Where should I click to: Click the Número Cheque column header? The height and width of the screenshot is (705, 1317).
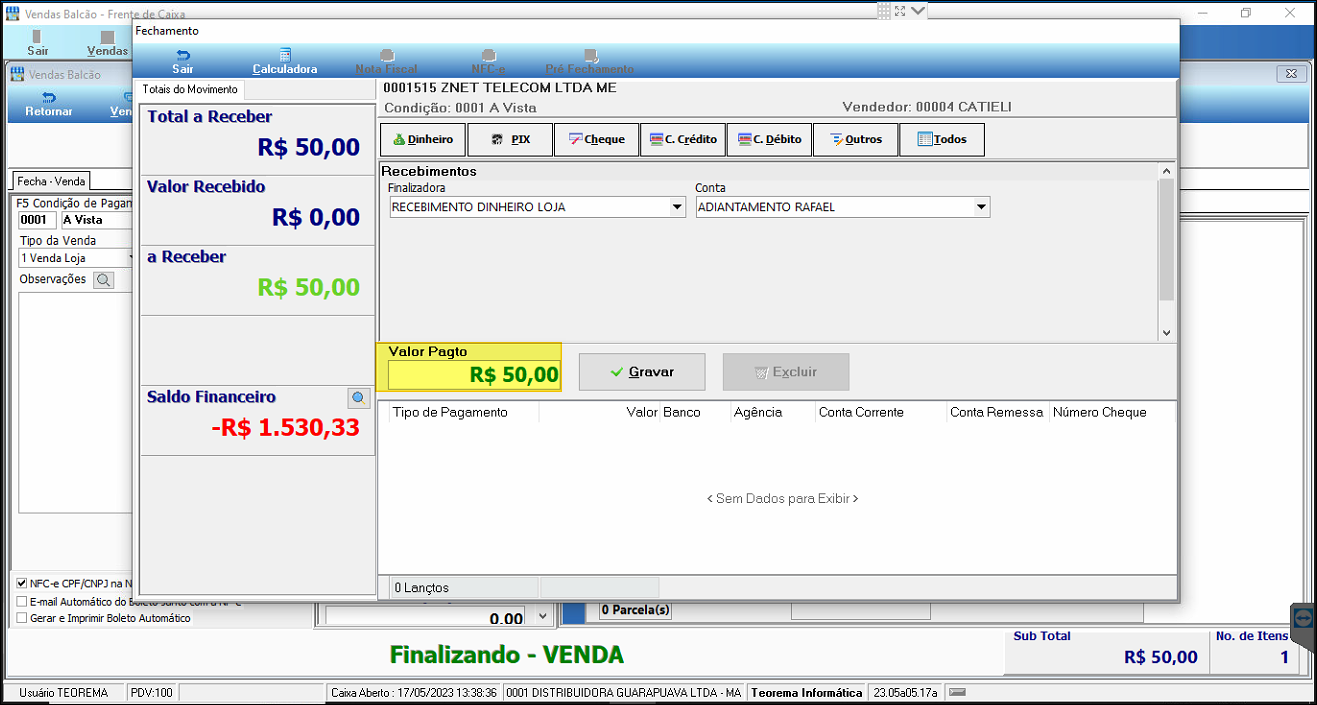(1100, 412)
